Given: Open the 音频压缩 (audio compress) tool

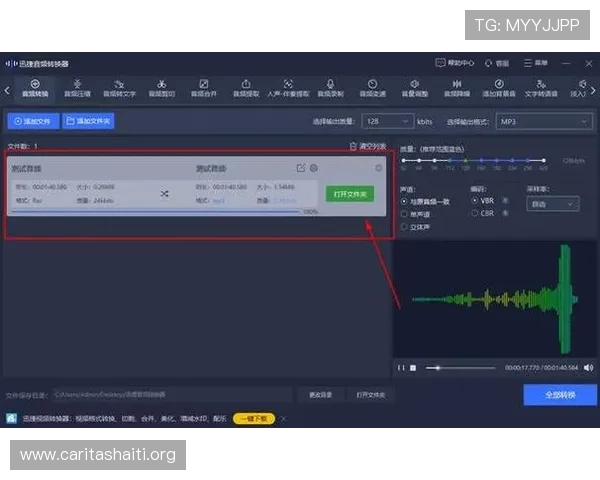Looking at the screenshot, I should (77, 88).
